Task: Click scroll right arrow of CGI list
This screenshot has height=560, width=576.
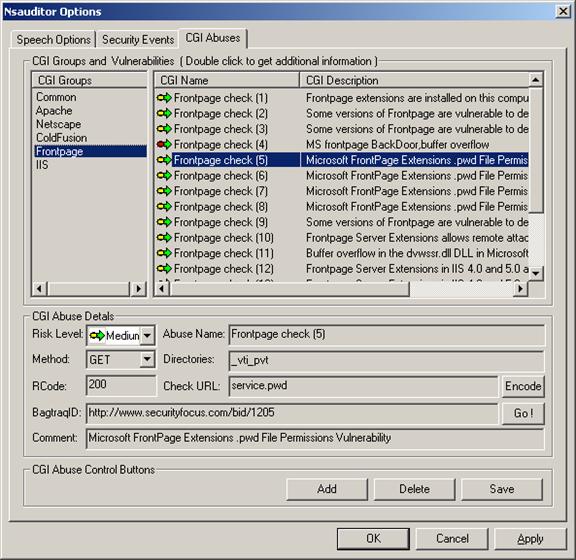Action: pos(521,289)
